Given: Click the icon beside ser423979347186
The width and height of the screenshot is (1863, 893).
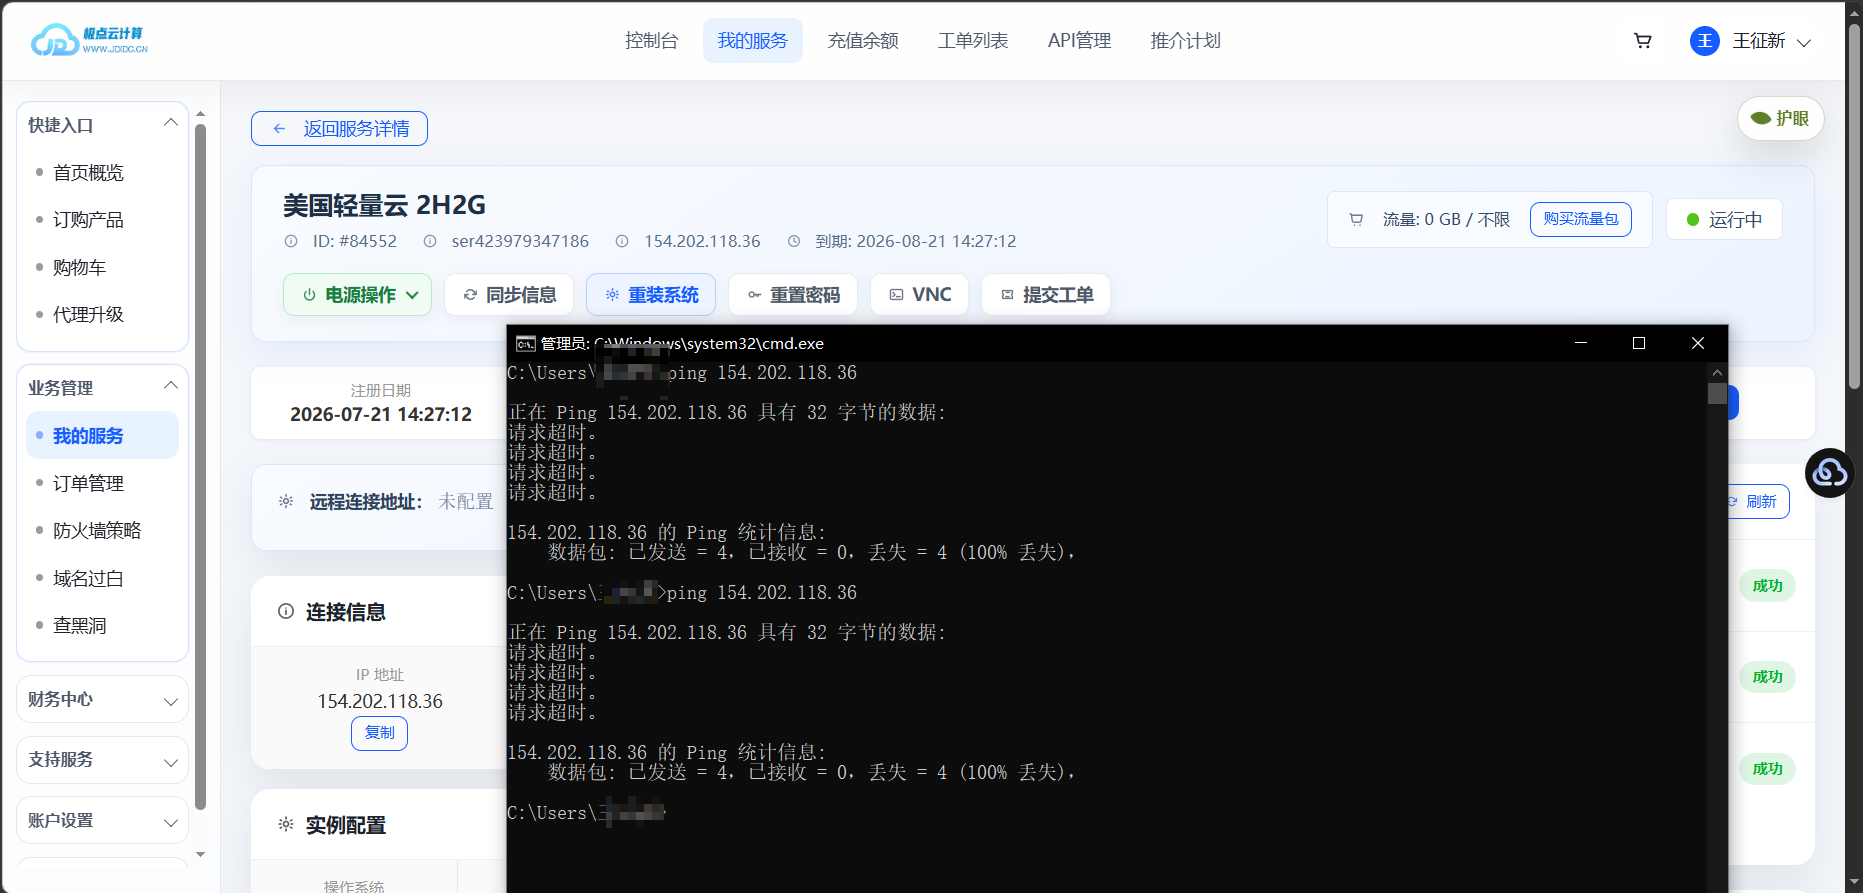Looking at the screenshot, I should (x=430, y=241).
